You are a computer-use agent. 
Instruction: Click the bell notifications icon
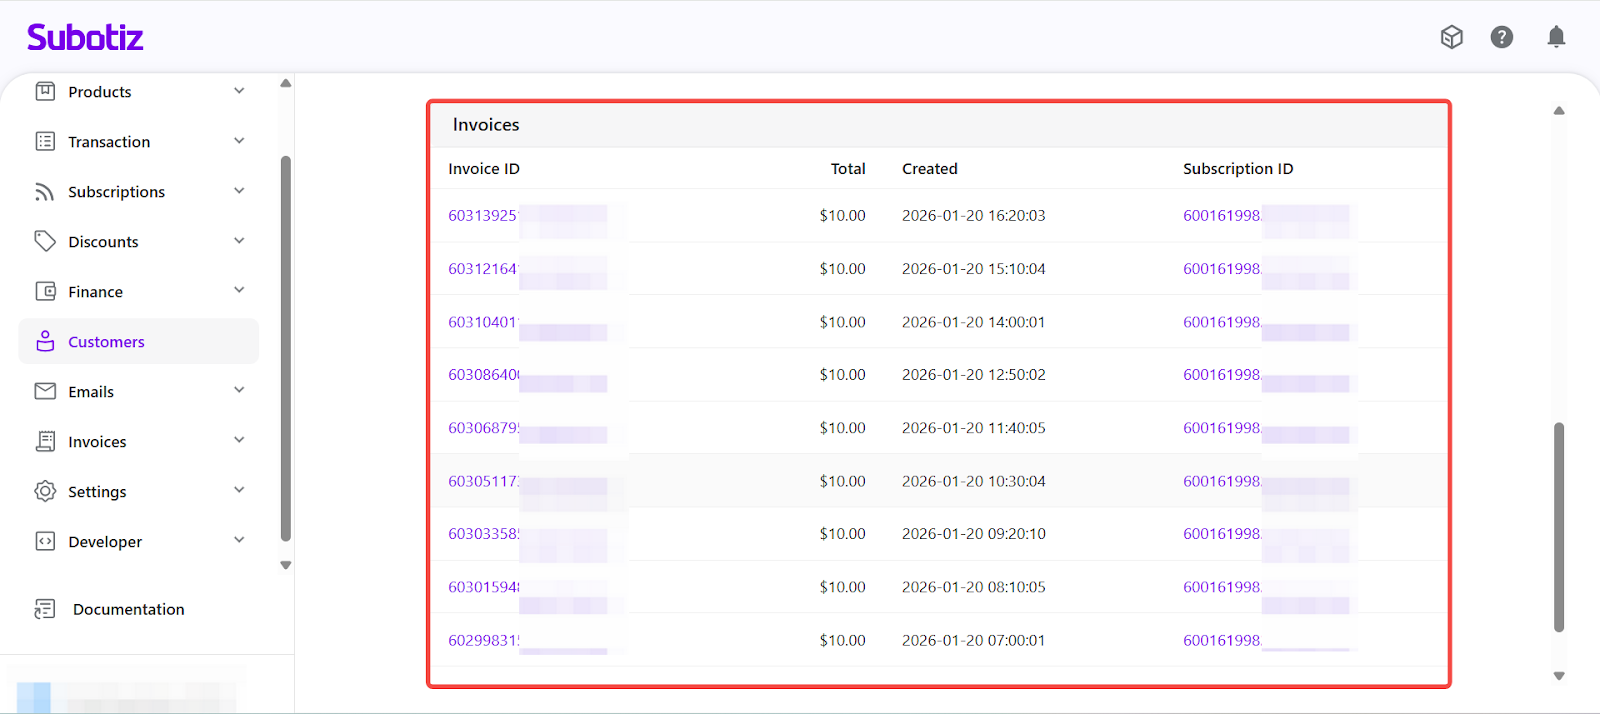(x=1556, y=37)
